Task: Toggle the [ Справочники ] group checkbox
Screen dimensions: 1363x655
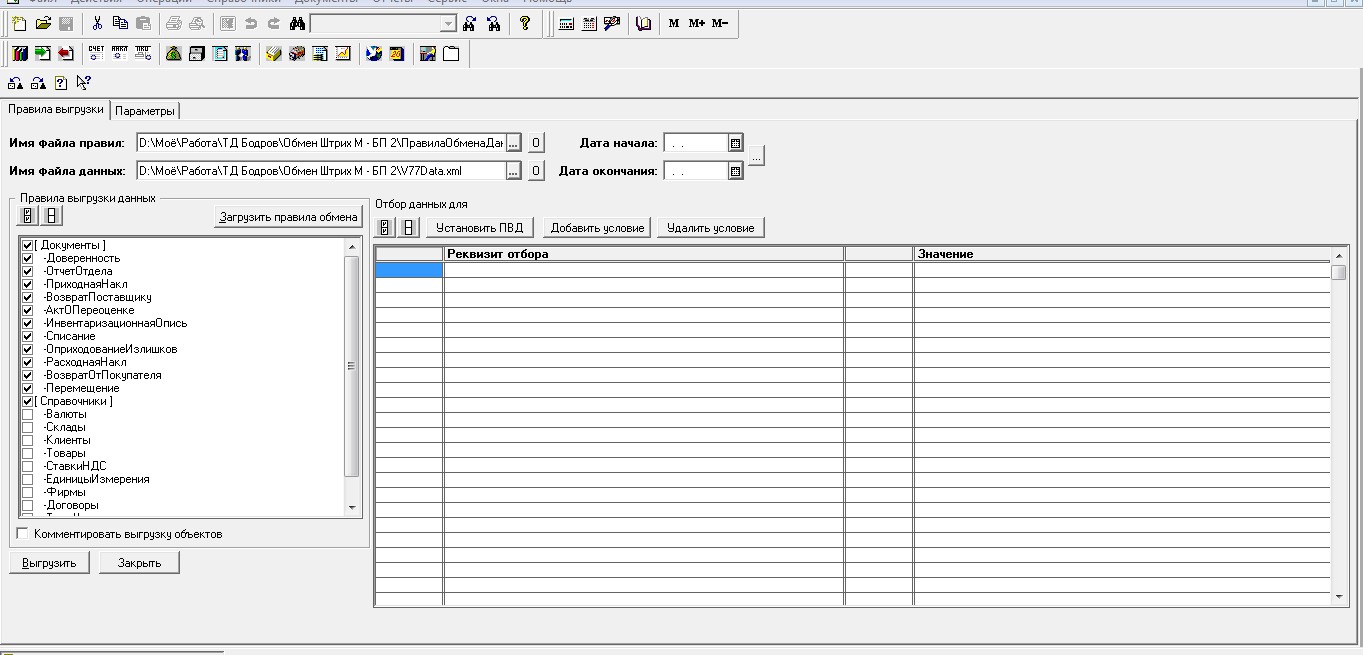Action: point(27,401)
